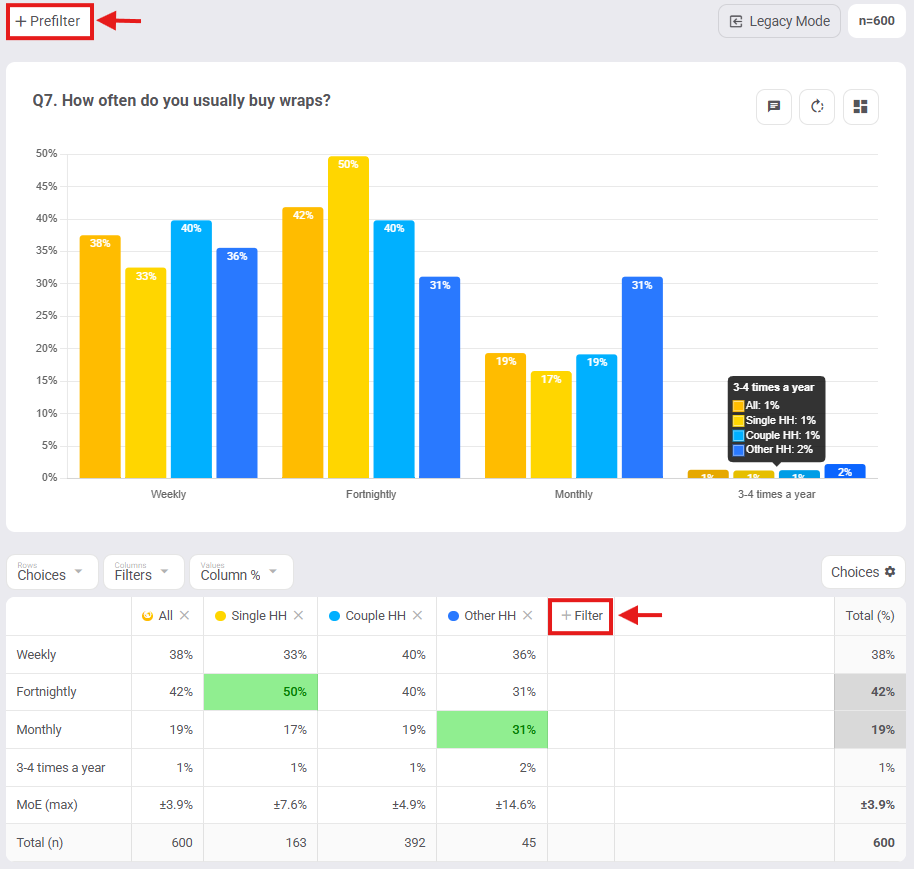Viewport: 914px width, 869px height.
Task: Remove the Couple HH filter column
Action: point(417,615)
